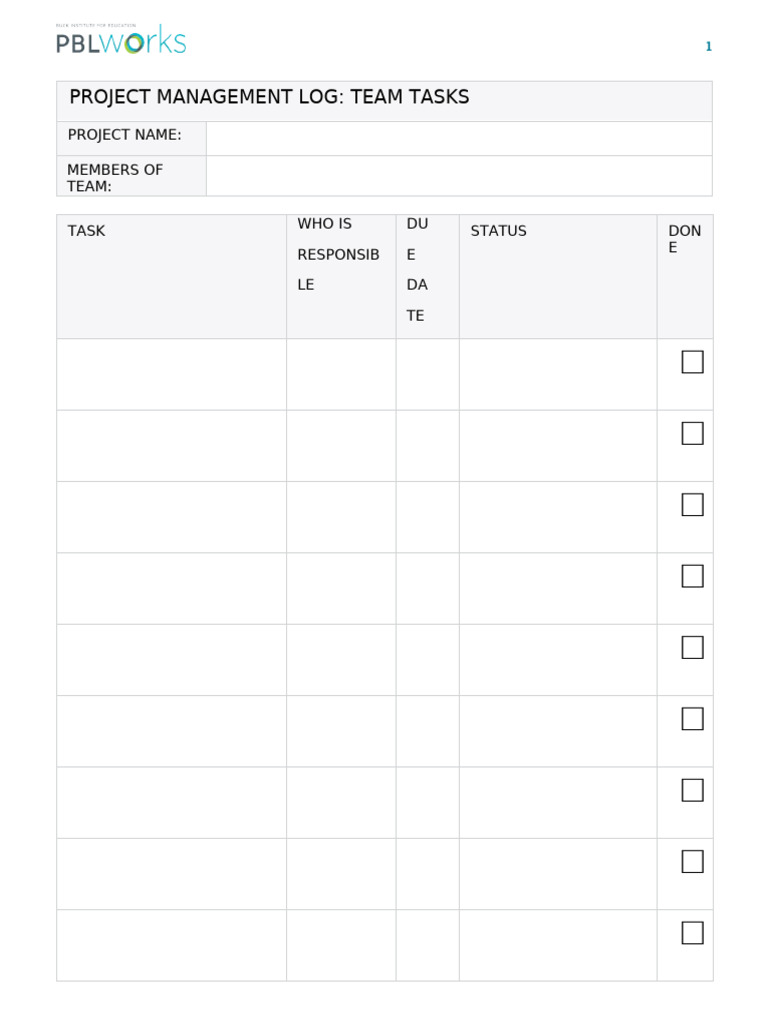The width and height of the screenshot is (768, 1024).
Task: Click the STATUS column header
Action: tap(498, 231)
